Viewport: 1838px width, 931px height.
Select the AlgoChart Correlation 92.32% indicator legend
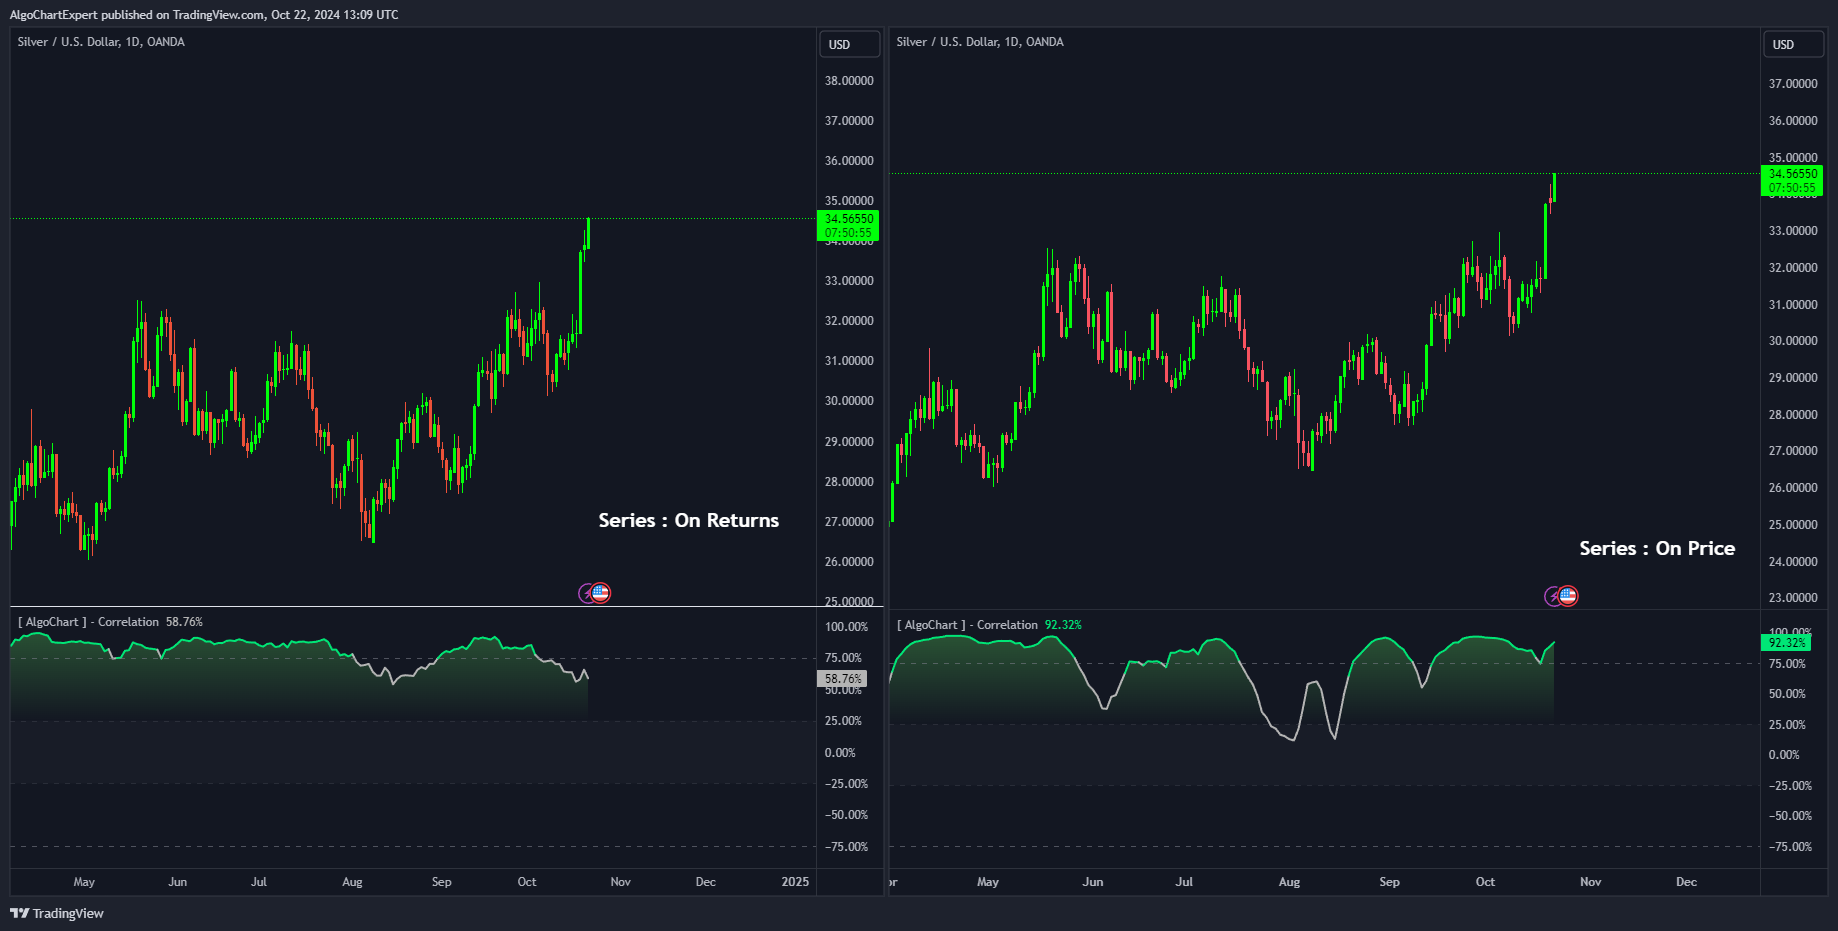989,625
